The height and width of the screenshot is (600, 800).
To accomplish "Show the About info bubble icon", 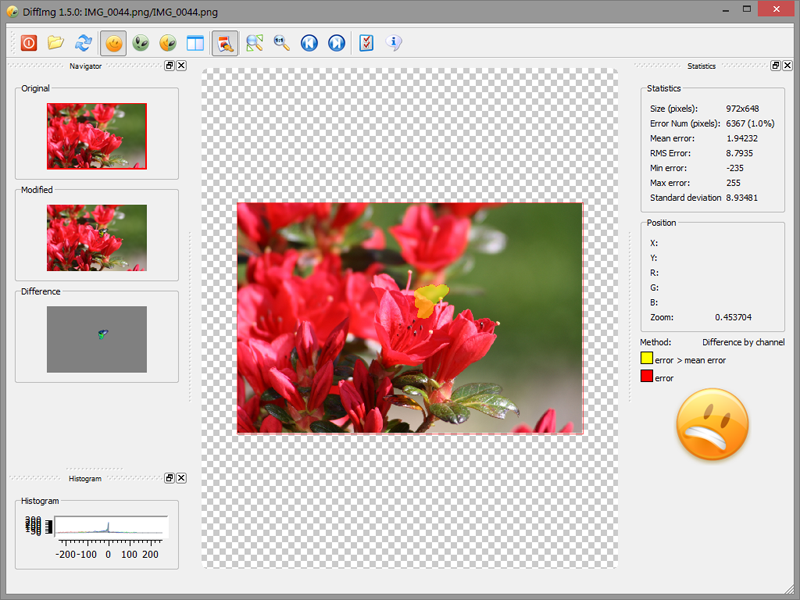I will pos(394,43).
